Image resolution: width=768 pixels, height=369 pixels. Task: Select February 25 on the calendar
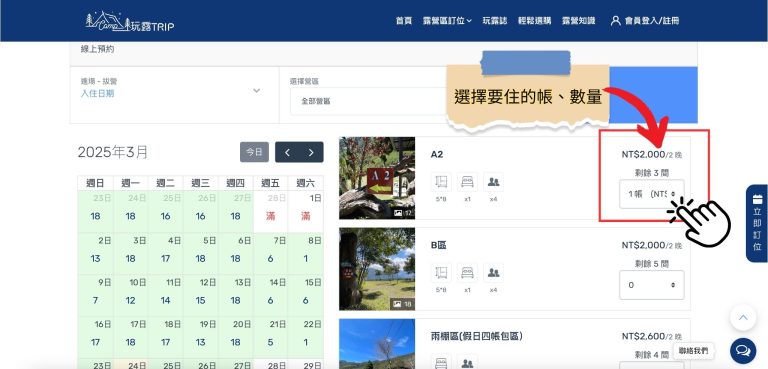[166, 211]
